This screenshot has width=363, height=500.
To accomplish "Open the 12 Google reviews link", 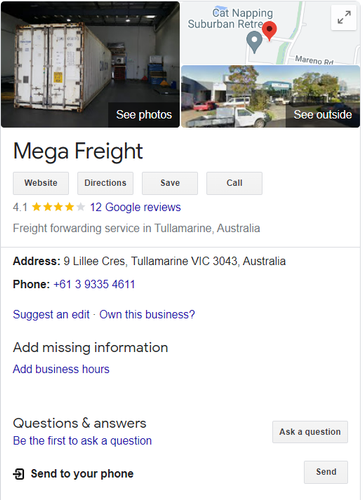I will [135, 207].
